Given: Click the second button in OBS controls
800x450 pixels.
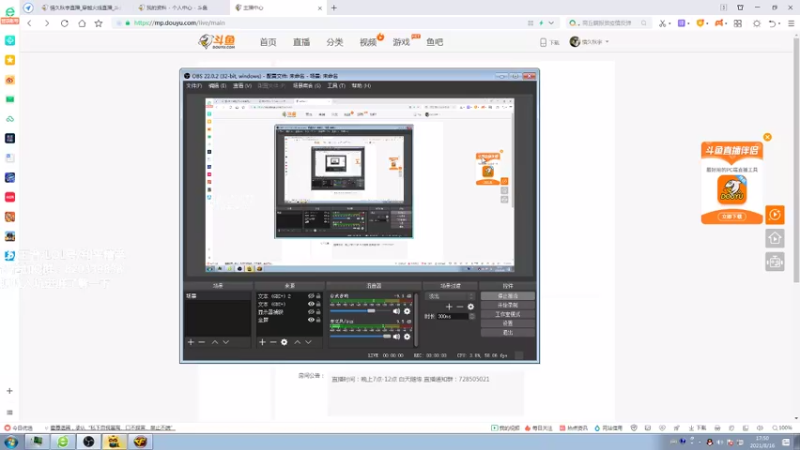Looking at the screenshot, I should pyautogui.click(x=508, y=305).
